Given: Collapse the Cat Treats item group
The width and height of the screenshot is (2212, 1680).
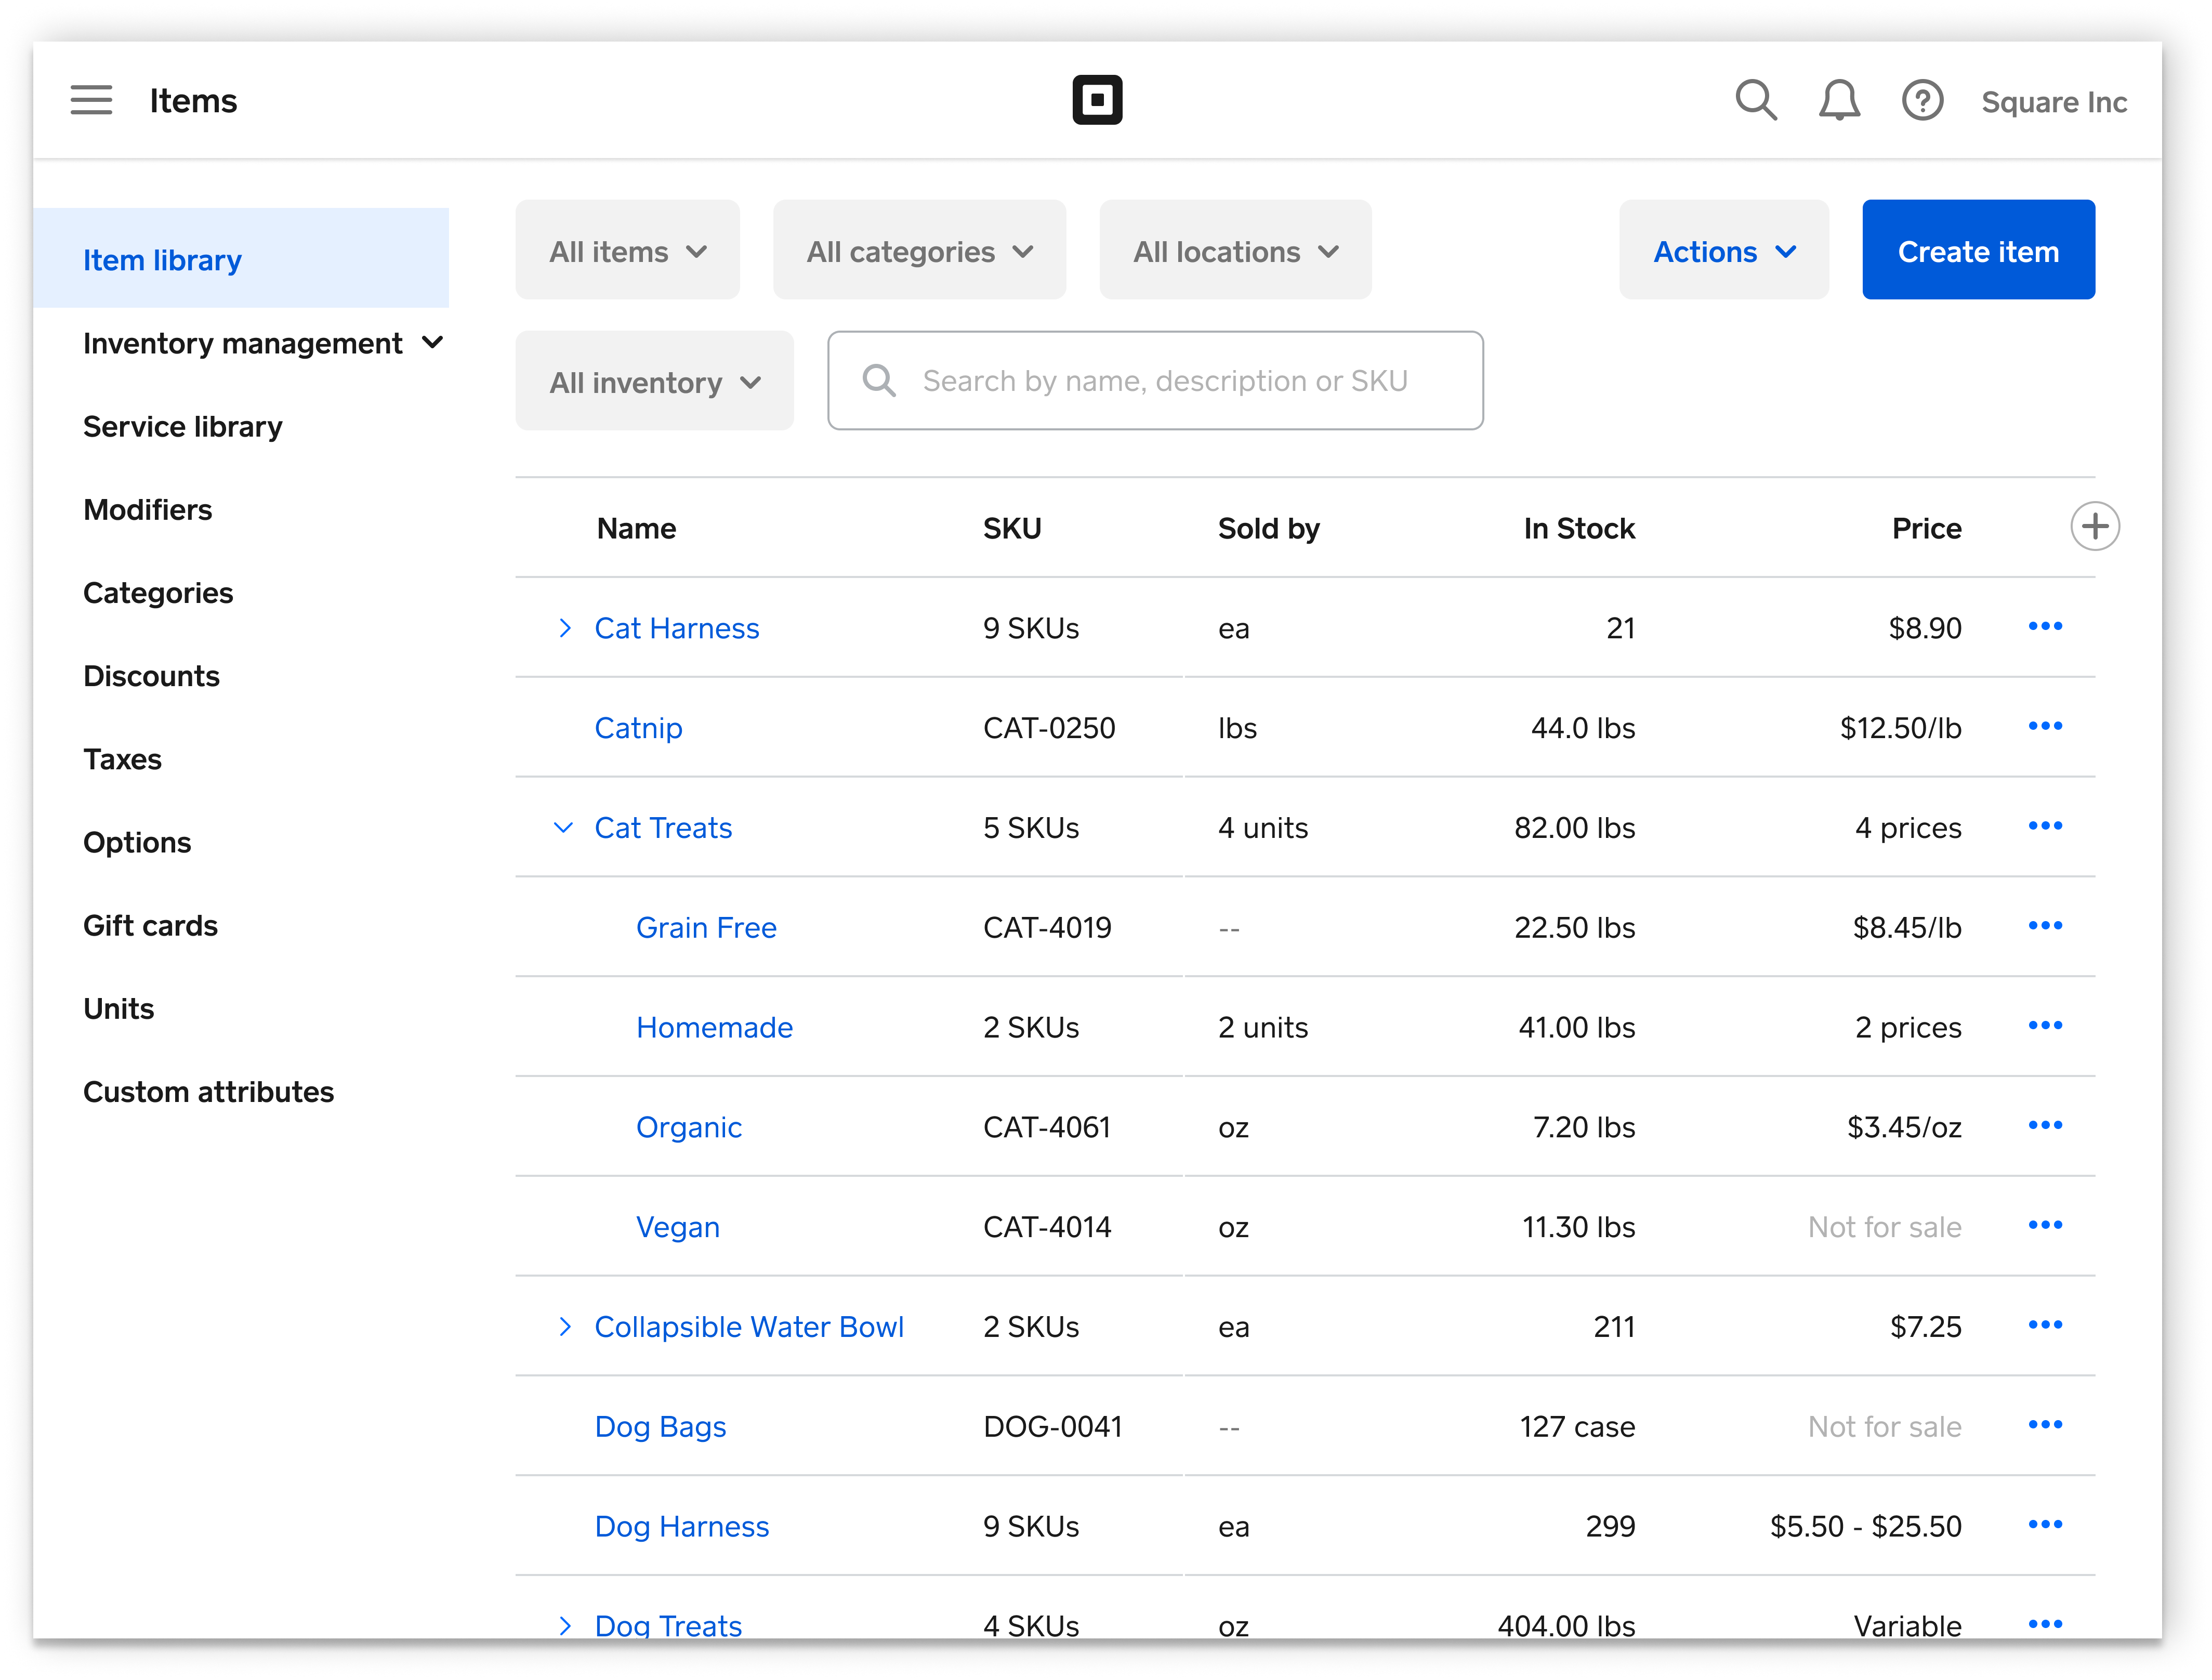Looking at the screenshot, I should [x=563, y=826].
